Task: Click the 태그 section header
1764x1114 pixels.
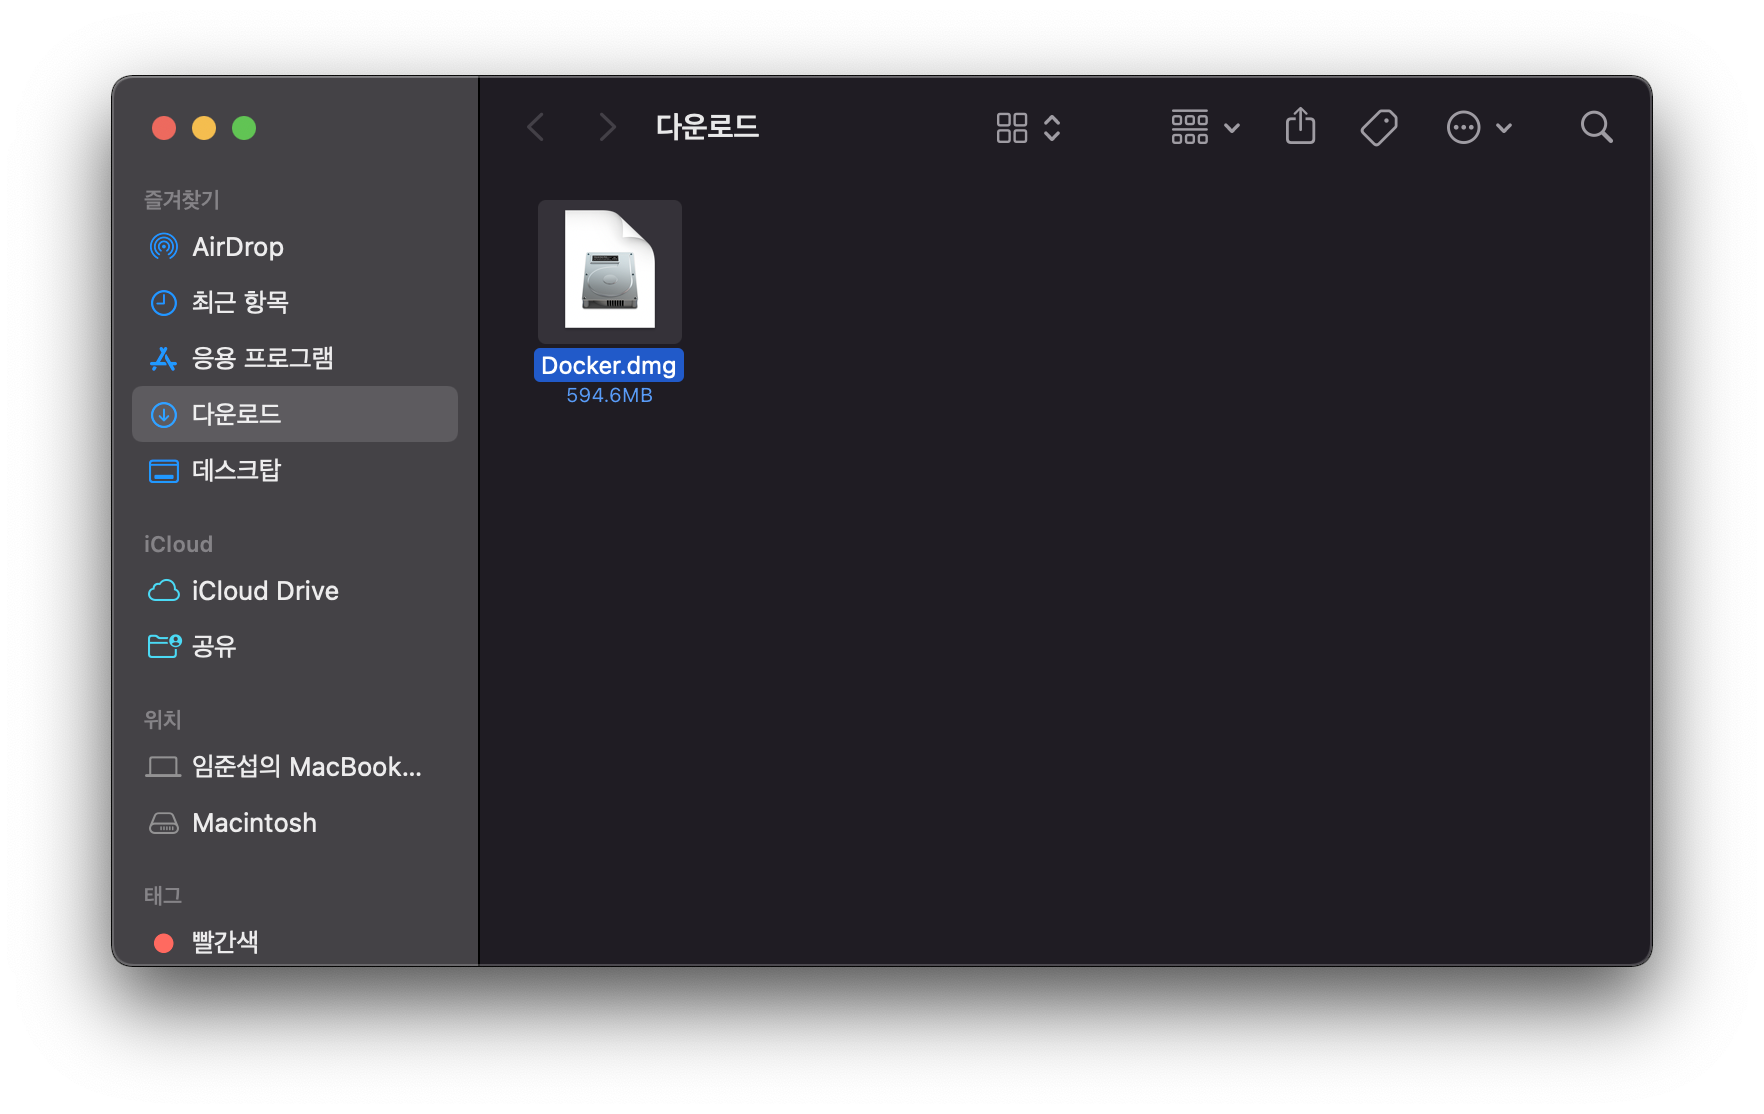Action: pyautogui.click(x=162, y=895)
